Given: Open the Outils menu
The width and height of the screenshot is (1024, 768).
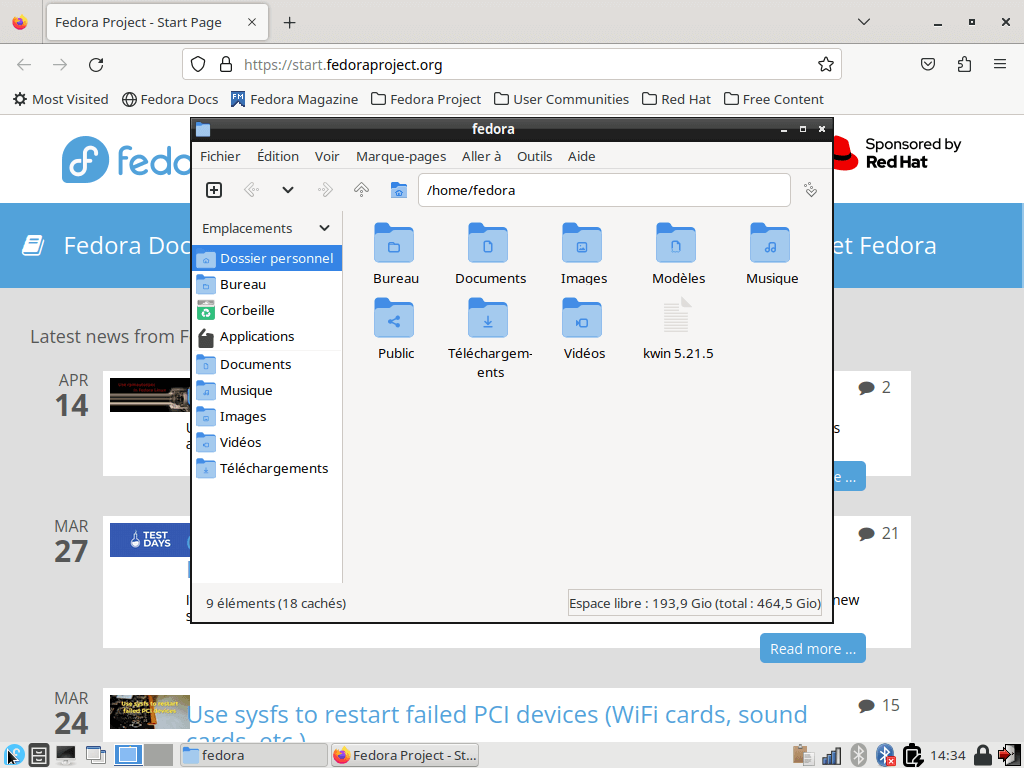Looking at the screenshot, I should (534, 156).
